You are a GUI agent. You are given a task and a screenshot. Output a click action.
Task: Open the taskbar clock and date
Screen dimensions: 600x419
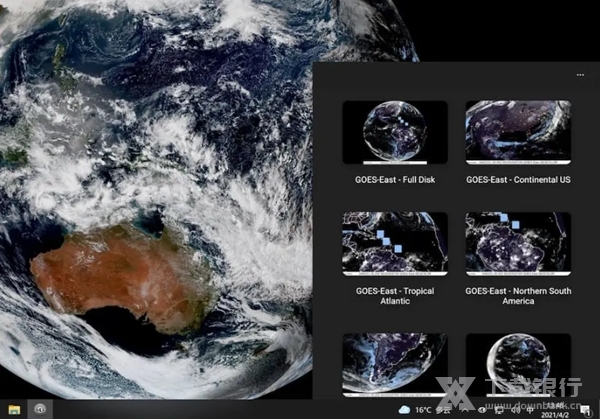coord(553,410)
